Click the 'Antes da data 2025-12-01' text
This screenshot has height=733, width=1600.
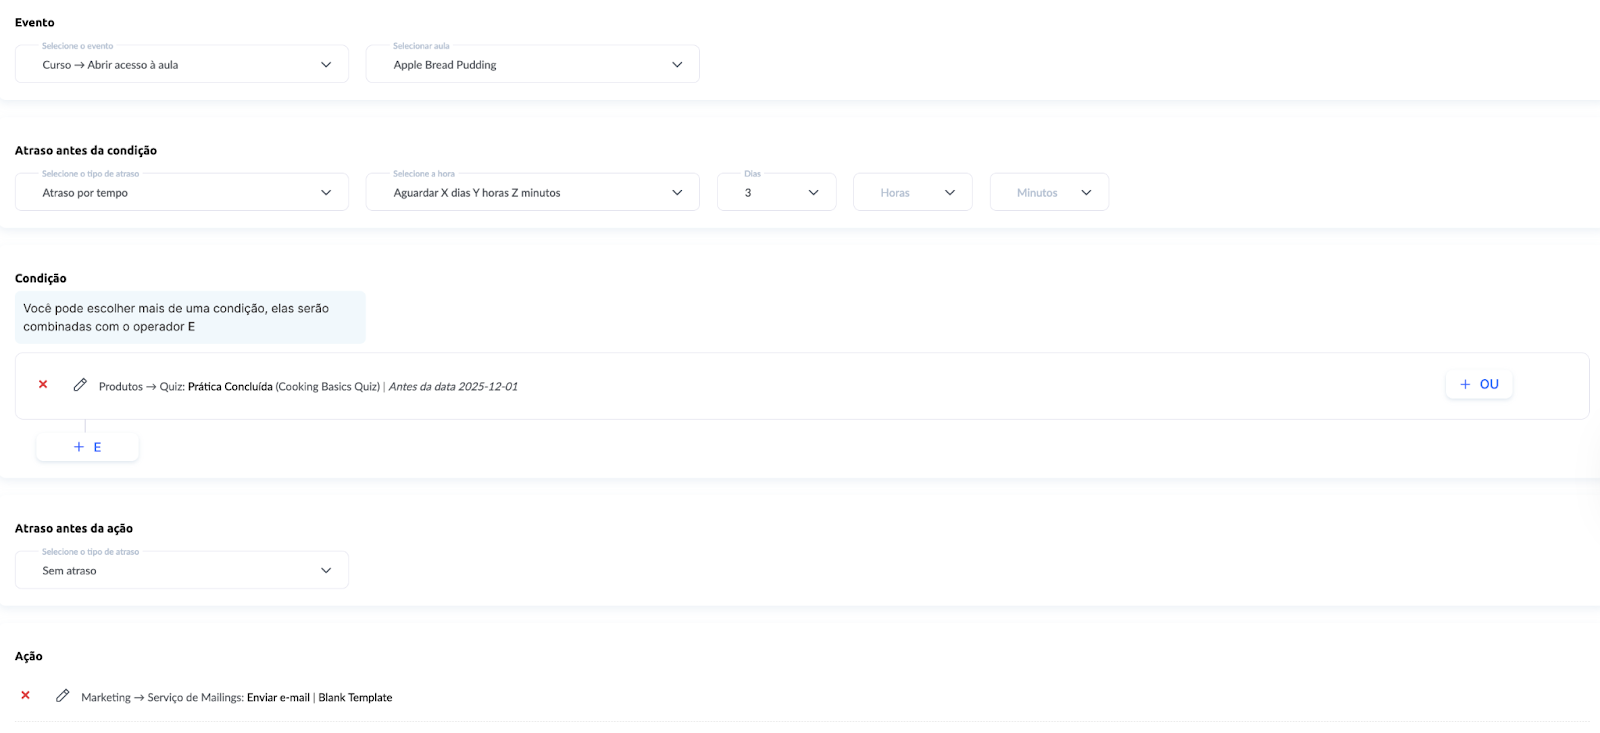[x=453, y=387]
